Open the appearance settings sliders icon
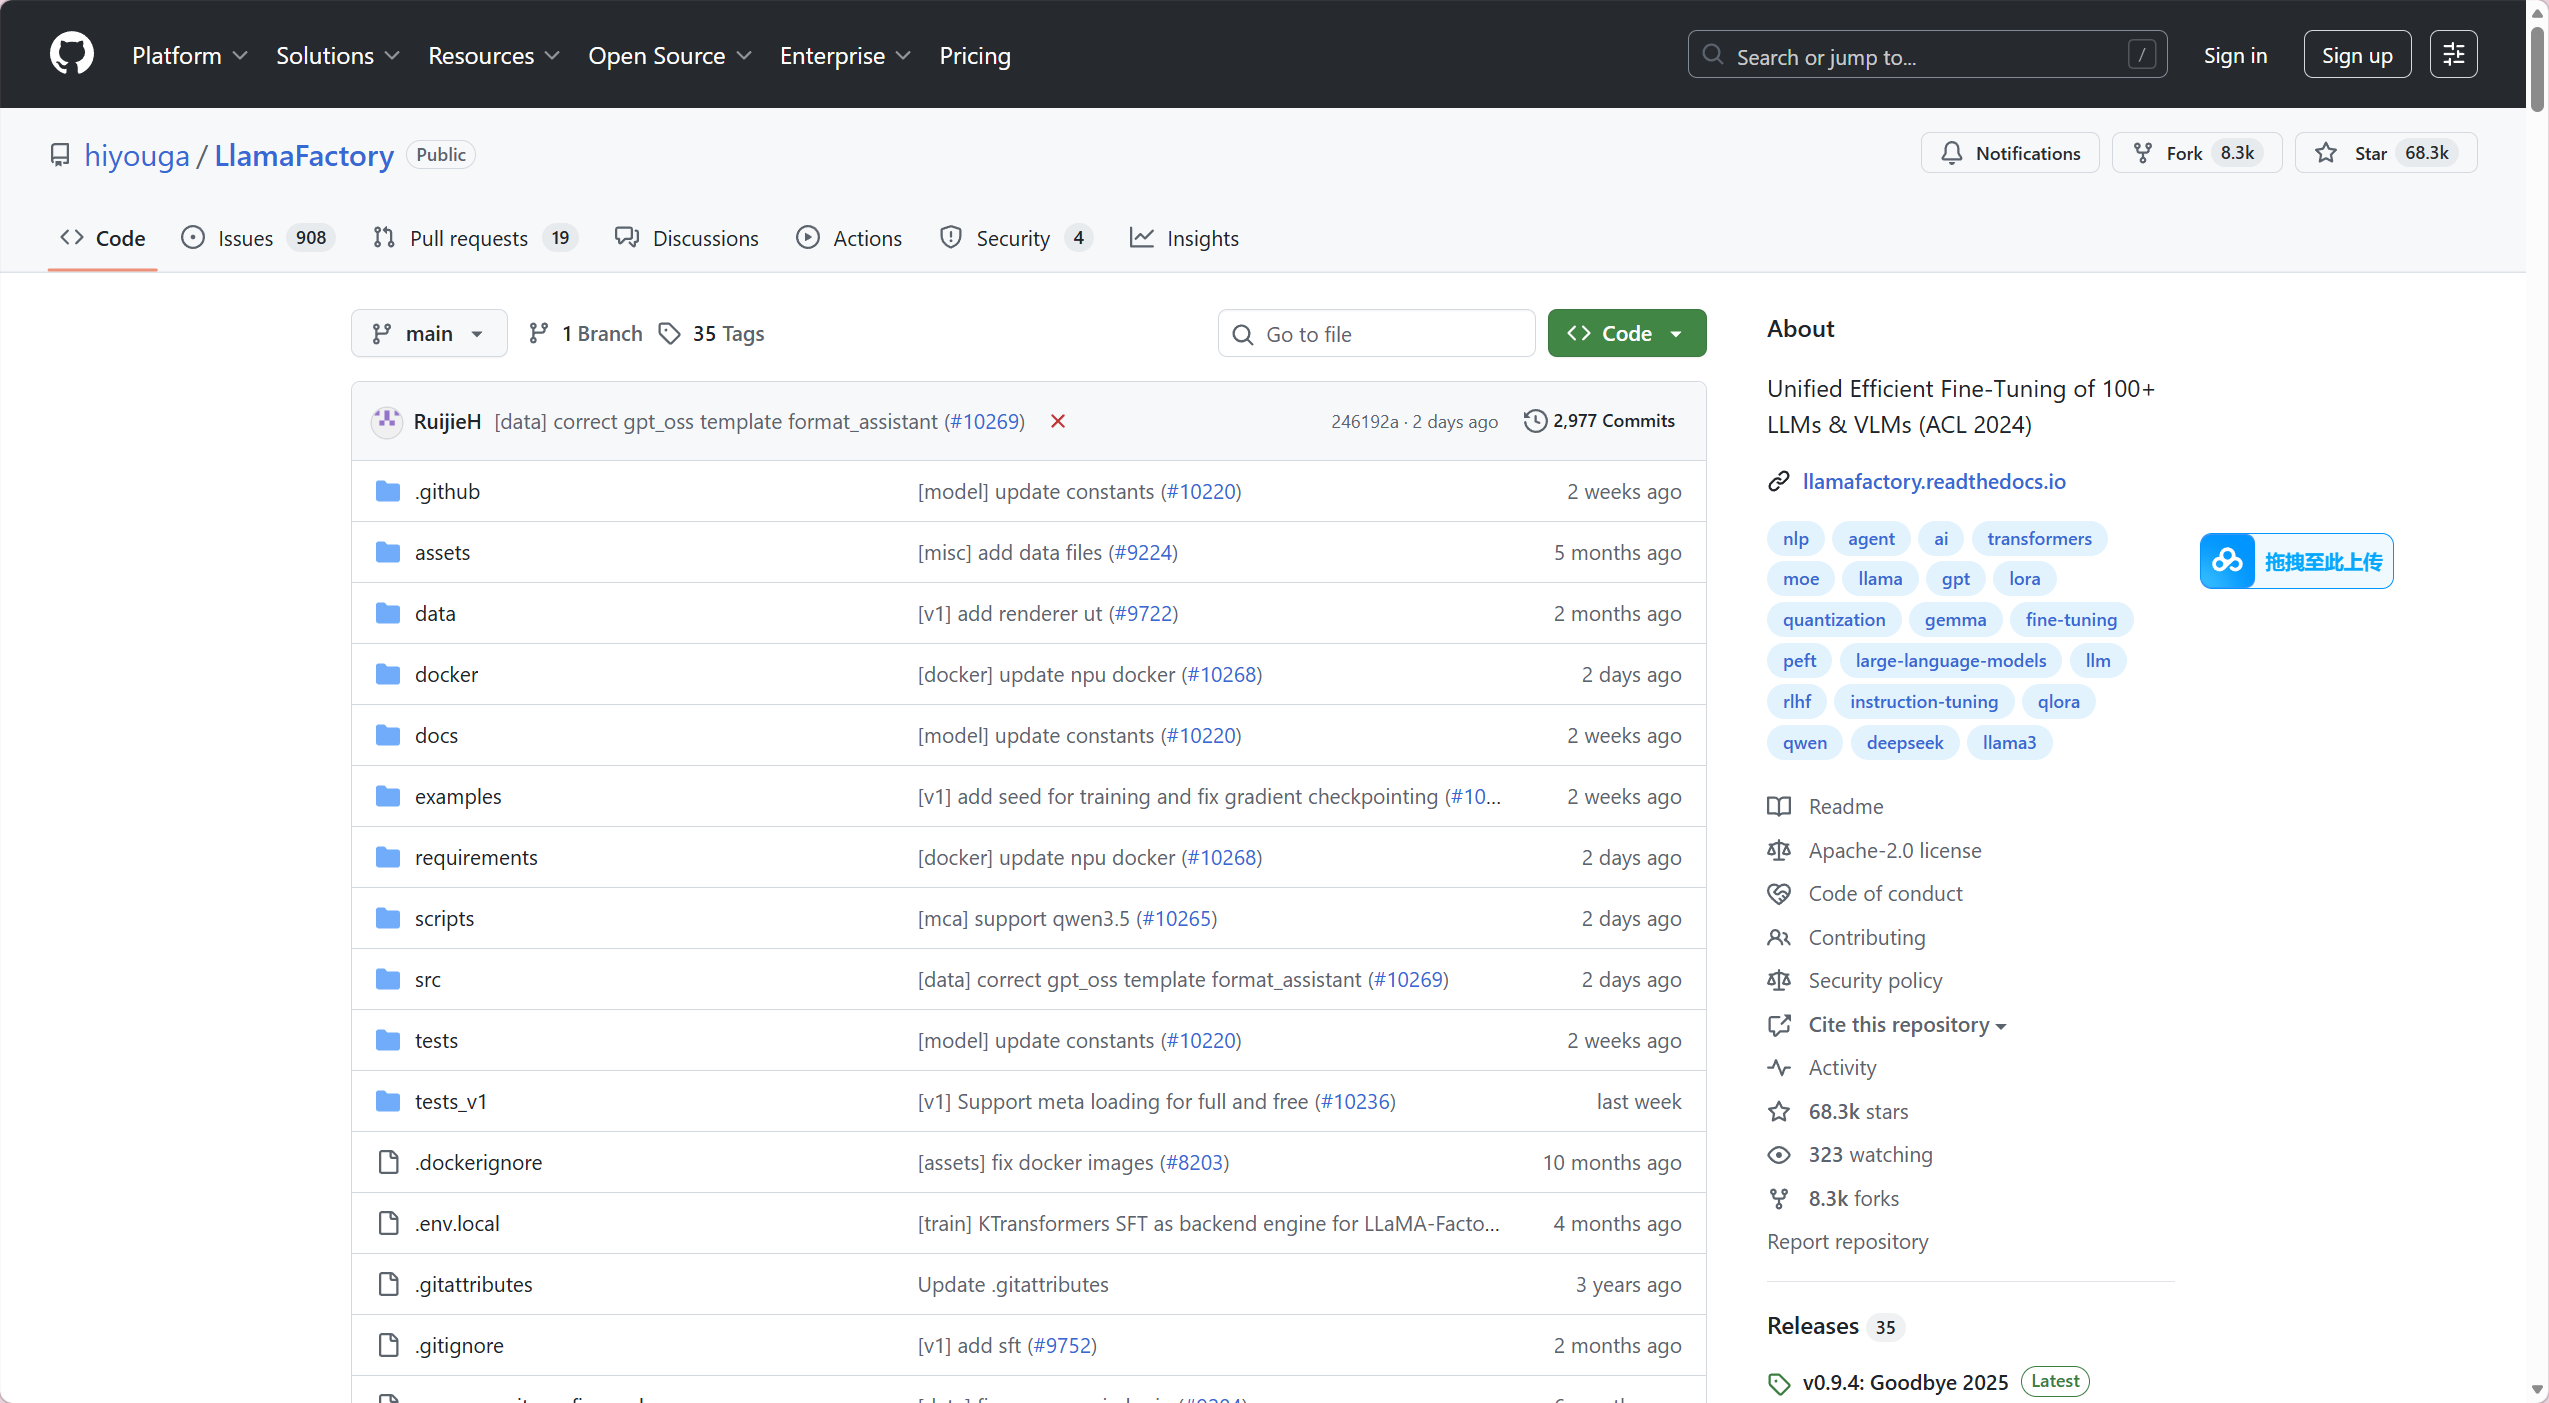The width and height of the screenshot is (2549, 1403). coord(2453,55)
